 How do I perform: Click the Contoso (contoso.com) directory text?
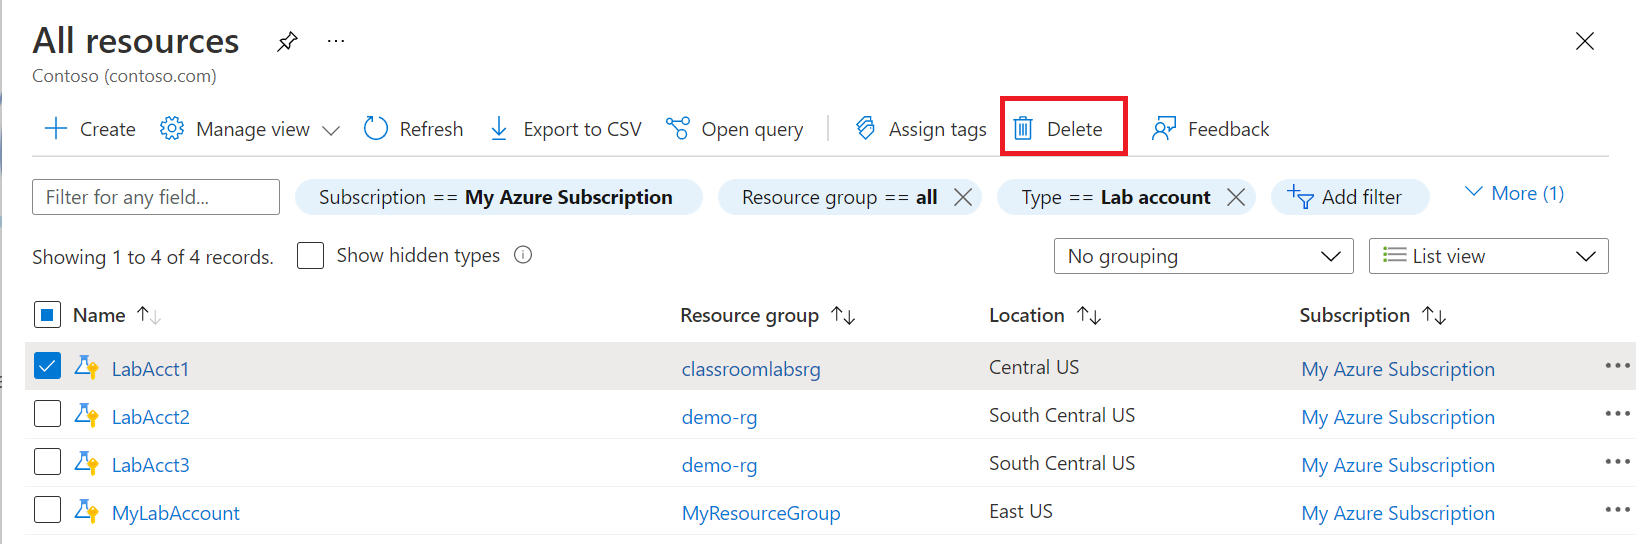[x=124, y=76]
